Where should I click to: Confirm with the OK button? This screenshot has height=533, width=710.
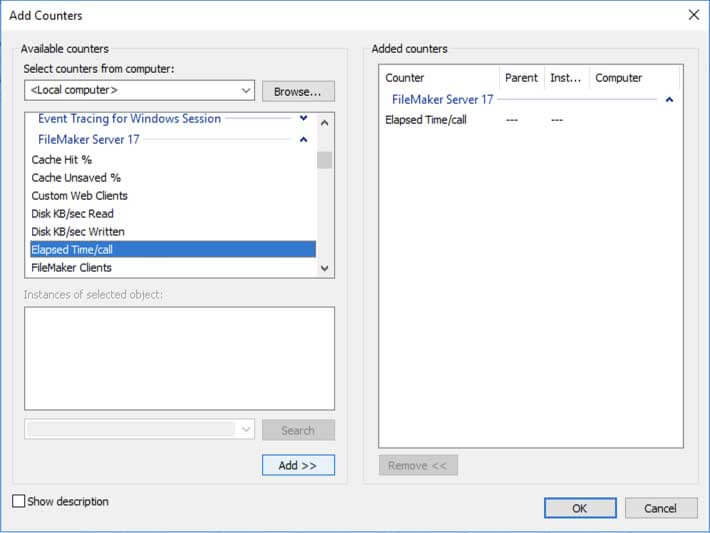coord(580,508)
